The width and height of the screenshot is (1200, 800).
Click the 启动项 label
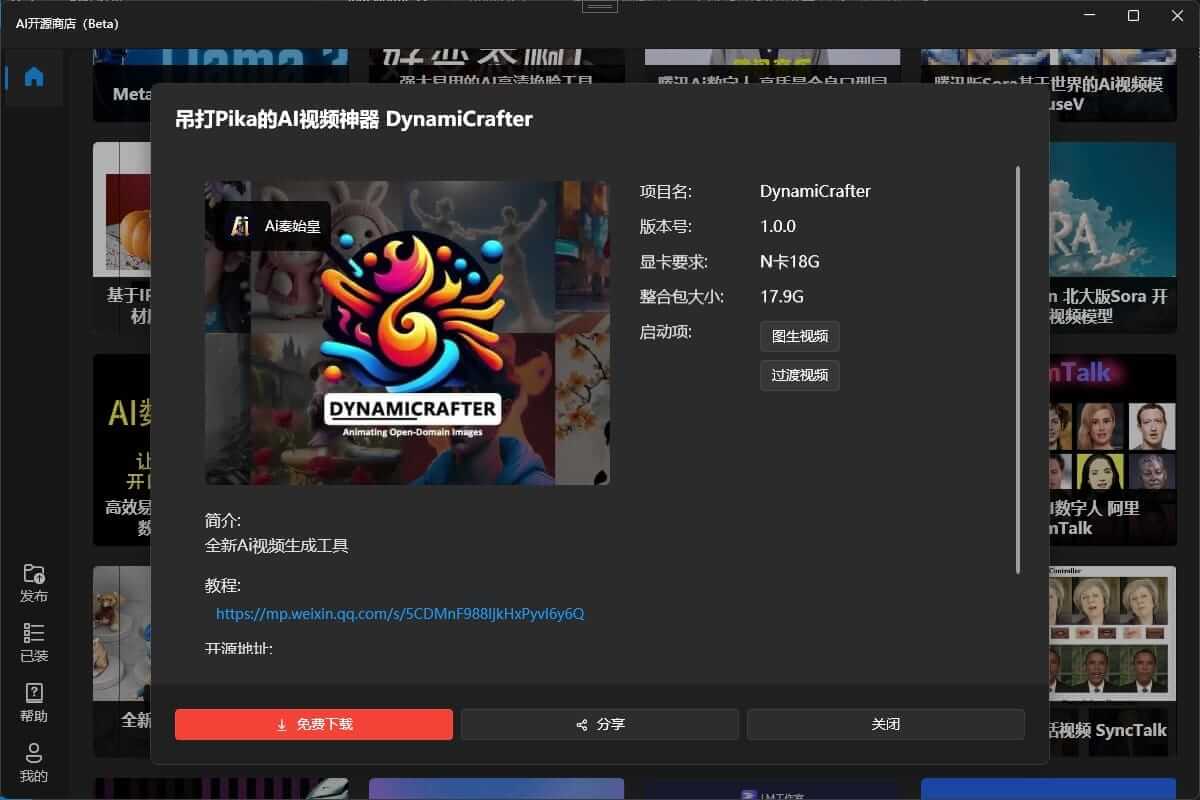[x=666, y=332]
